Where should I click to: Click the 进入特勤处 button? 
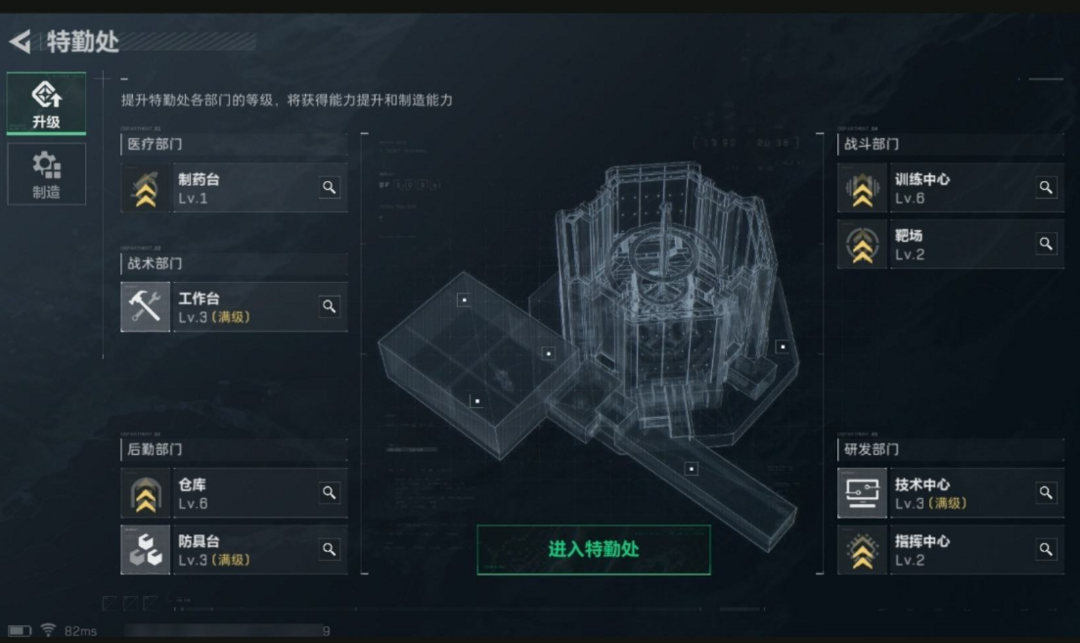pos(594,549)
